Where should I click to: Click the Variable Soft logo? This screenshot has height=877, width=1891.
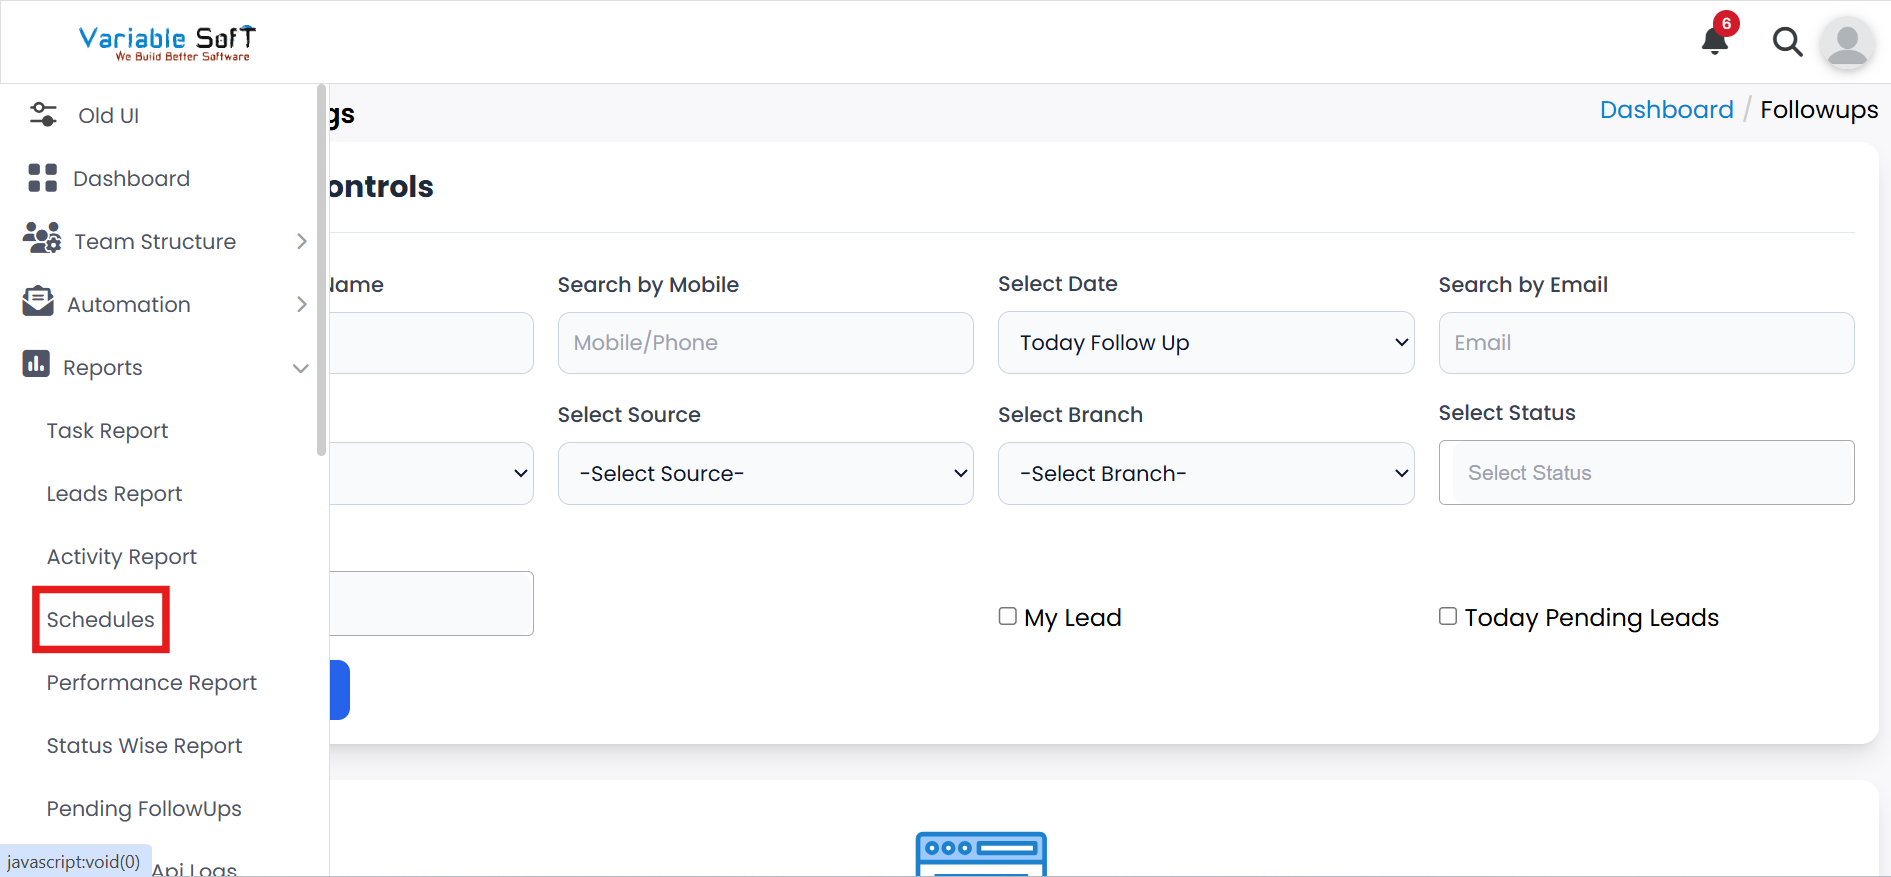pos(167,42)
